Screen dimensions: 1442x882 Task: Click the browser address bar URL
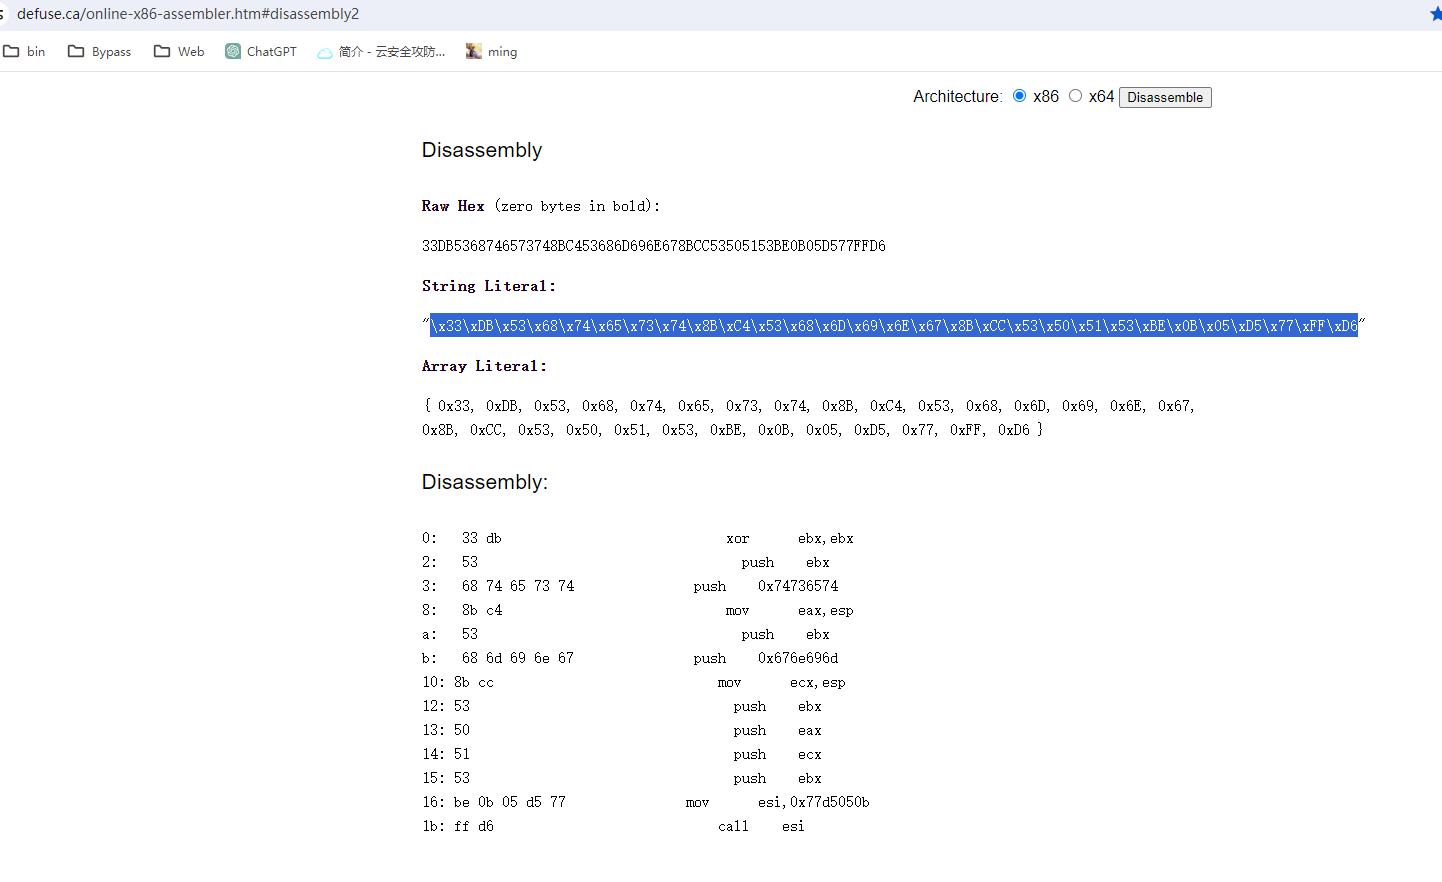188,14
